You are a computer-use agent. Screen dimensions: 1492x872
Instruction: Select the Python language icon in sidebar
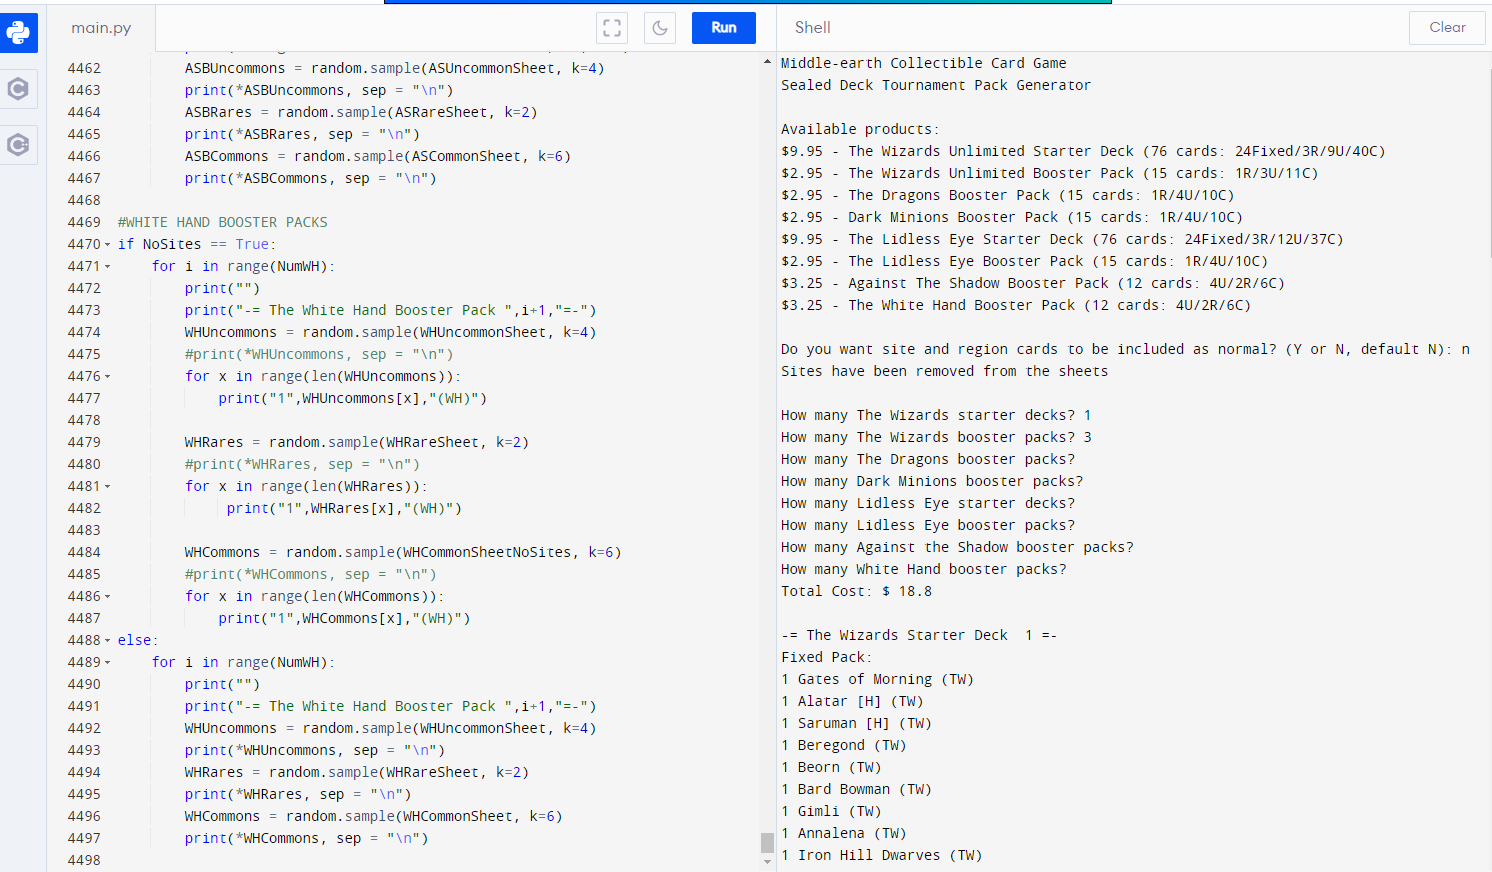(x=18, y=33)
